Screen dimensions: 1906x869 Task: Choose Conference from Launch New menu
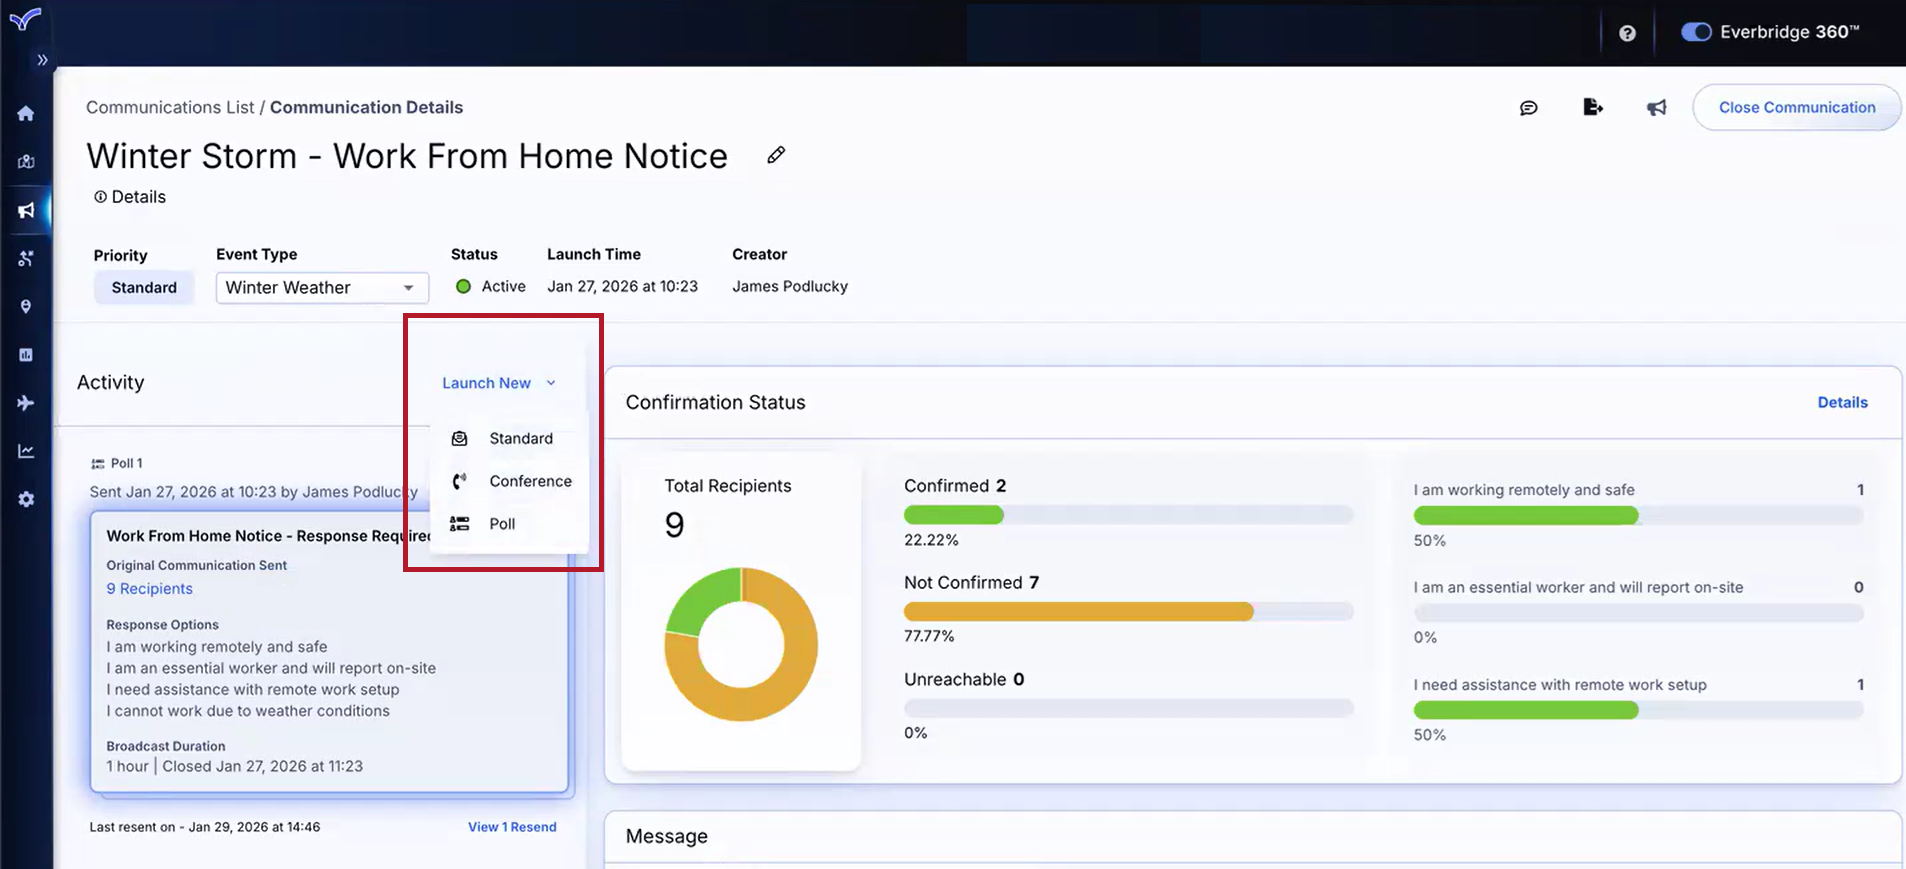pyautogui.click(x=530, y=481)
